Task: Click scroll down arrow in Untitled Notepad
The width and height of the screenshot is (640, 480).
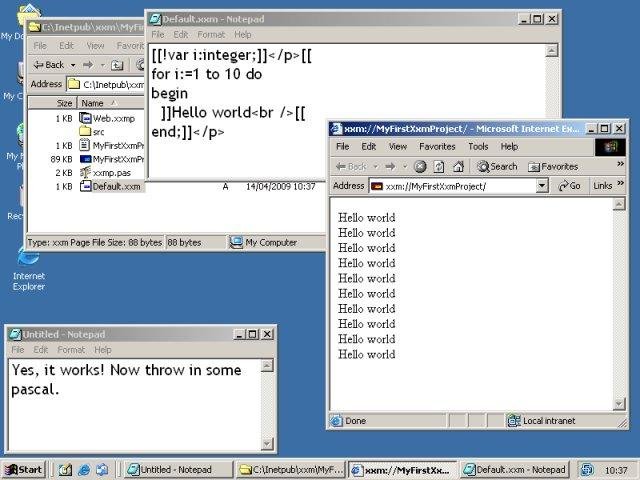Action: pyautogui.click(x=267, y=444)
